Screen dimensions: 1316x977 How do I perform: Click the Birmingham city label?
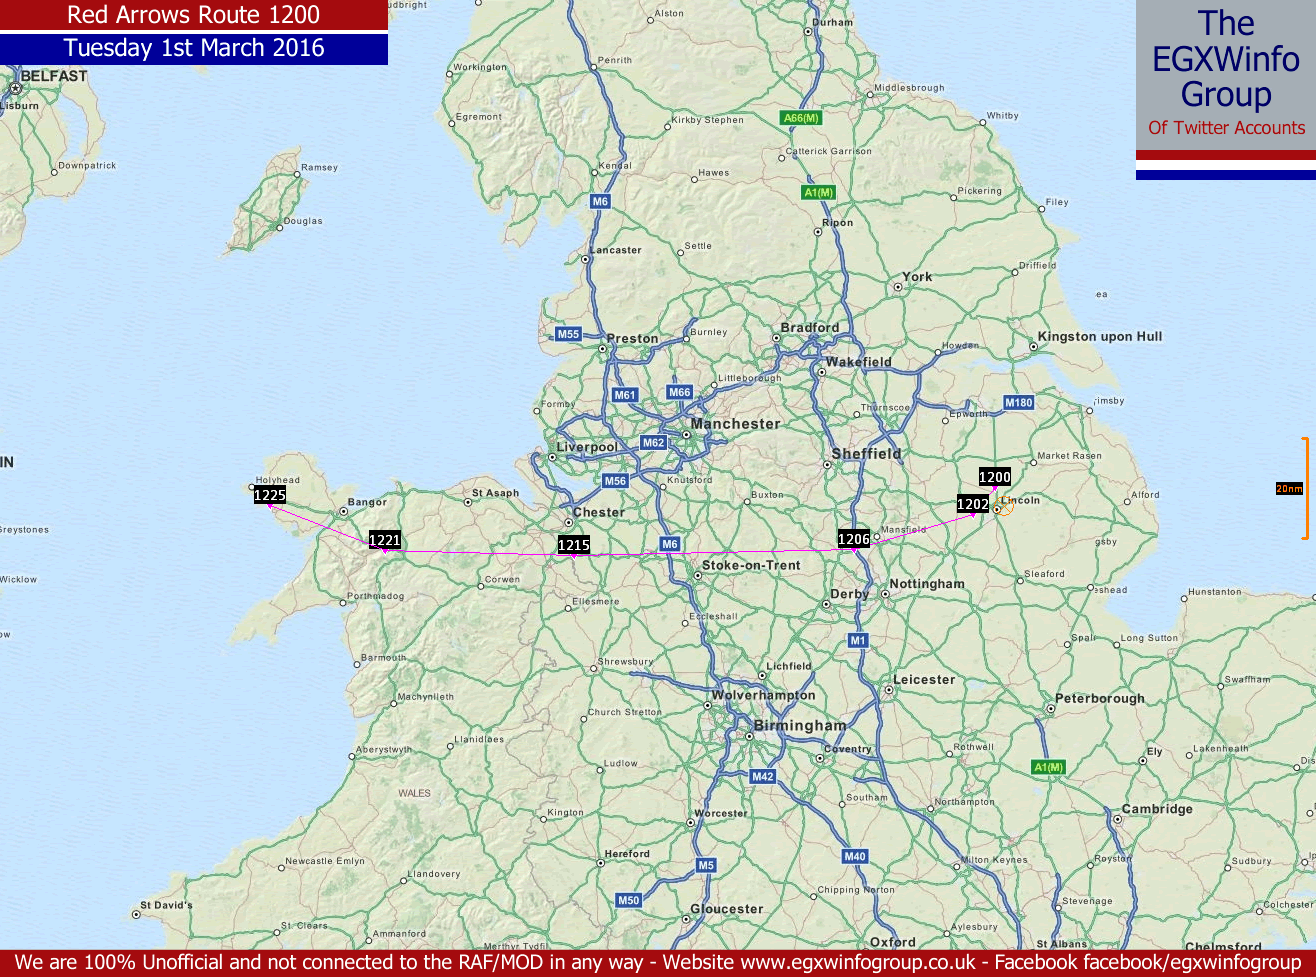pyautogui.click(x=800, y=726)
